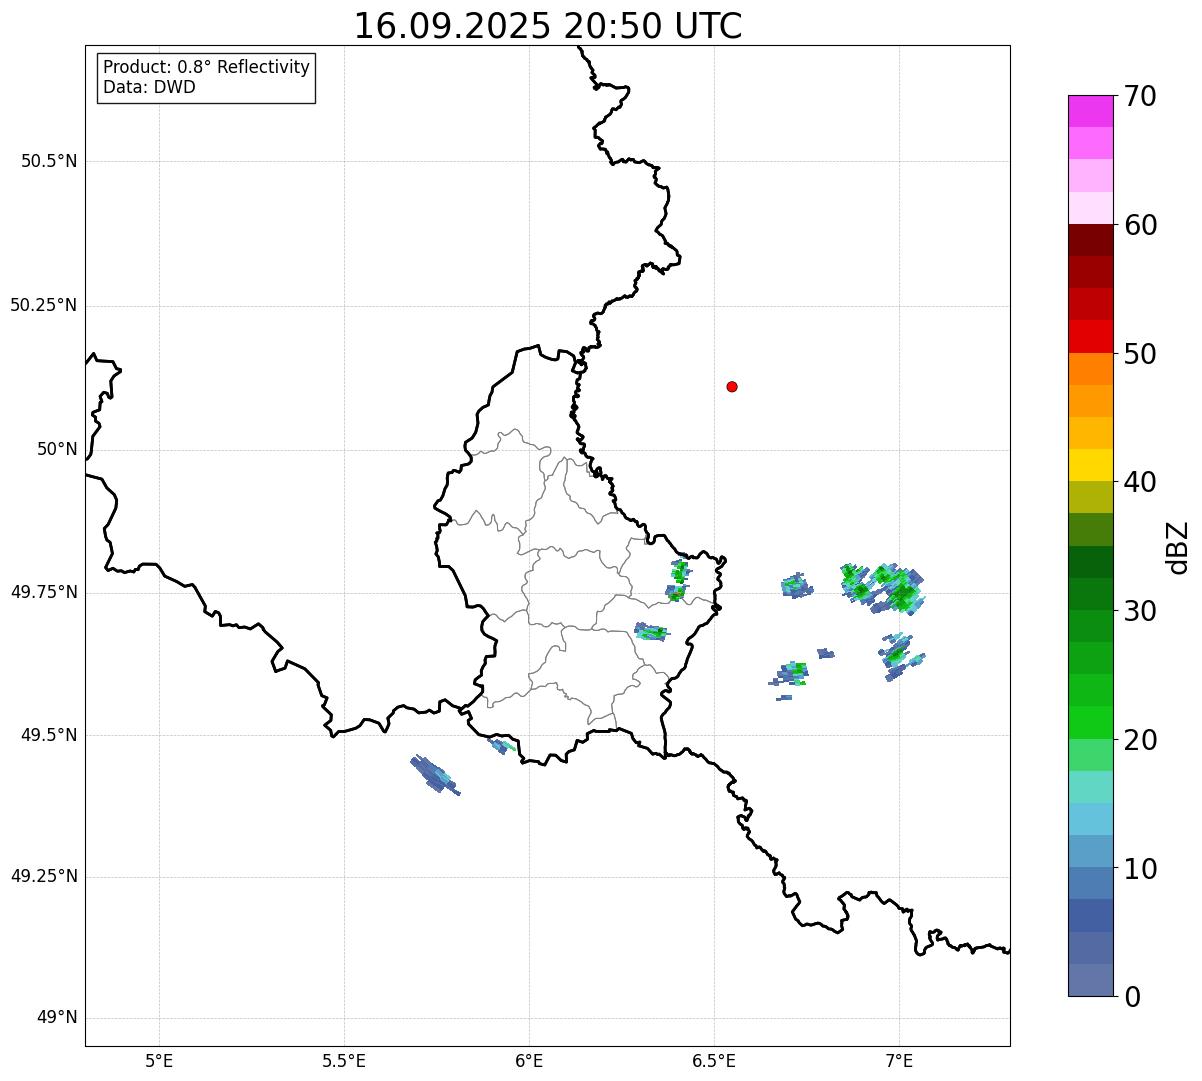Click the dark maroon band below 60 dBZ
Viewport: 1202px width, 1081px height.
point(1090,240)
